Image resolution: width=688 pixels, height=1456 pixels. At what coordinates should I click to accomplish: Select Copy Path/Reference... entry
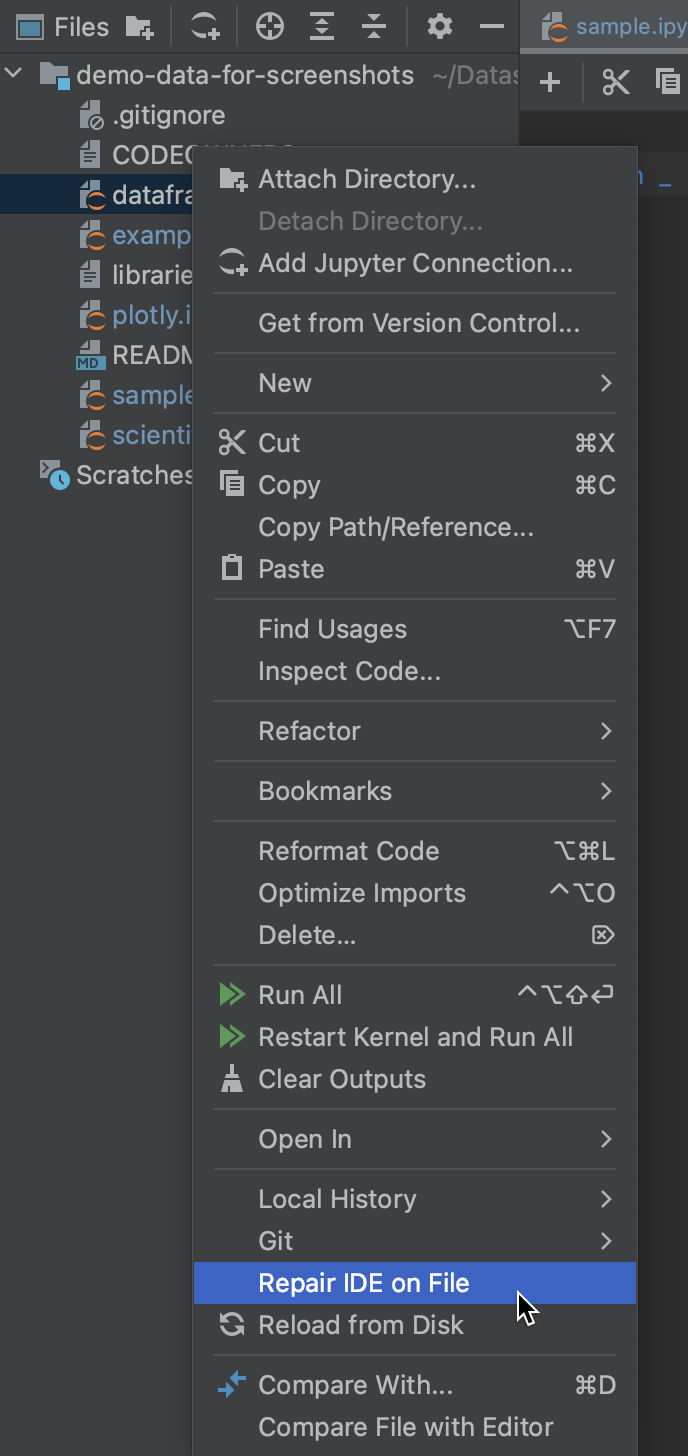tap(415, 527)
